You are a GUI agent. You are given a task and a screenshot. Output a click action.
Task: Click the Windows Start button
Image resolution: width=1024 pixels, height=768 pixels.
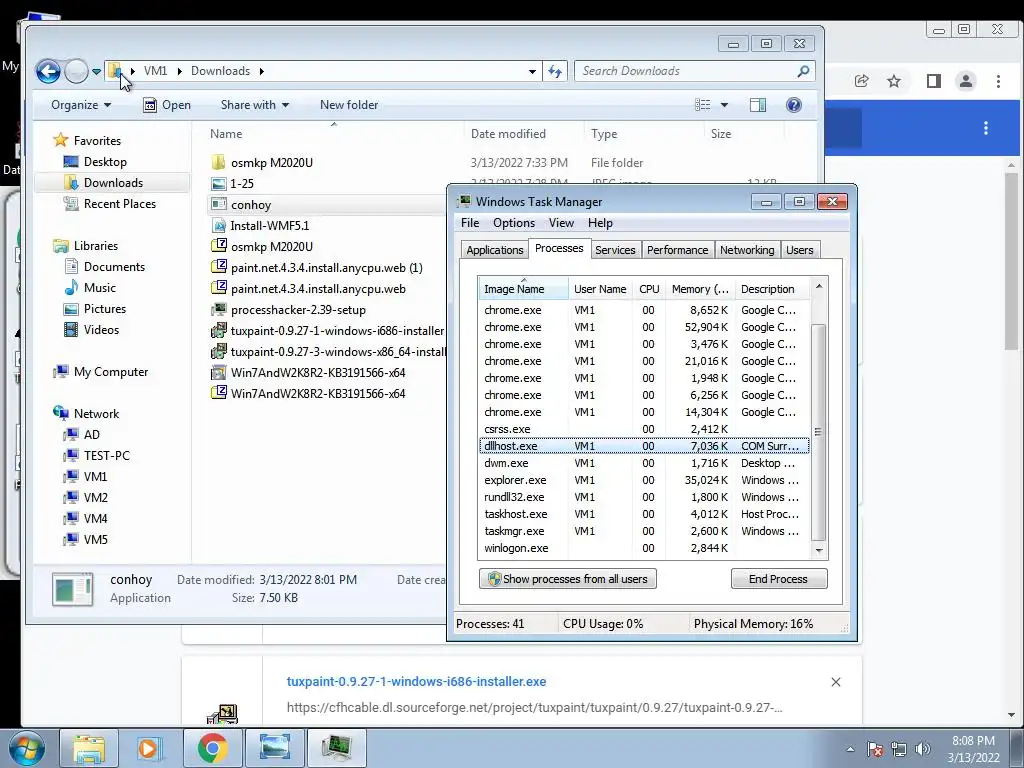click(x=26, y=748)
